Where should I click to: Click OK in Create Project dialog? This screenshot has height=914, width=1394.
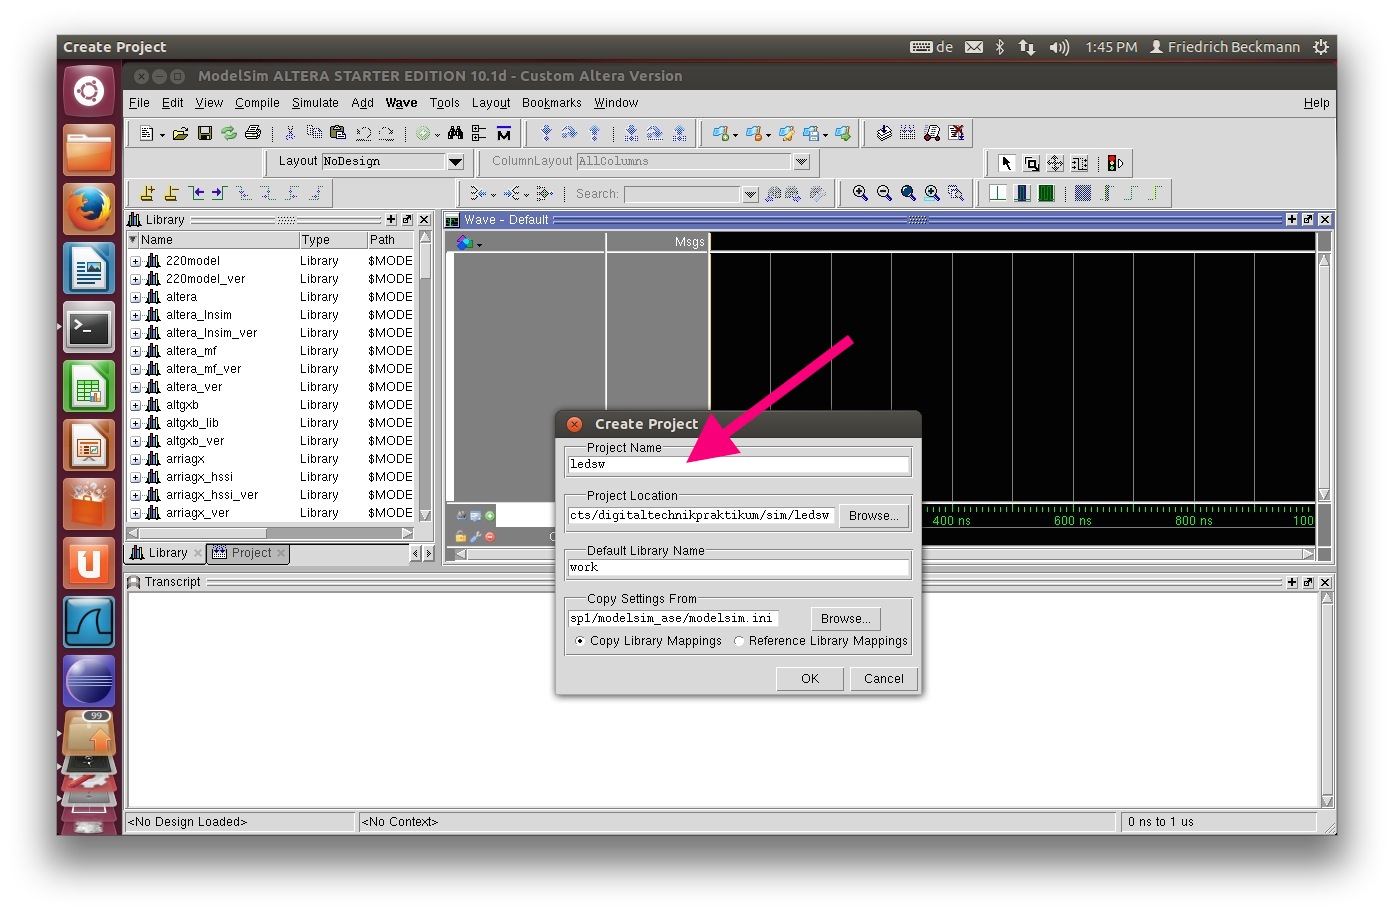tap(809, 678)
